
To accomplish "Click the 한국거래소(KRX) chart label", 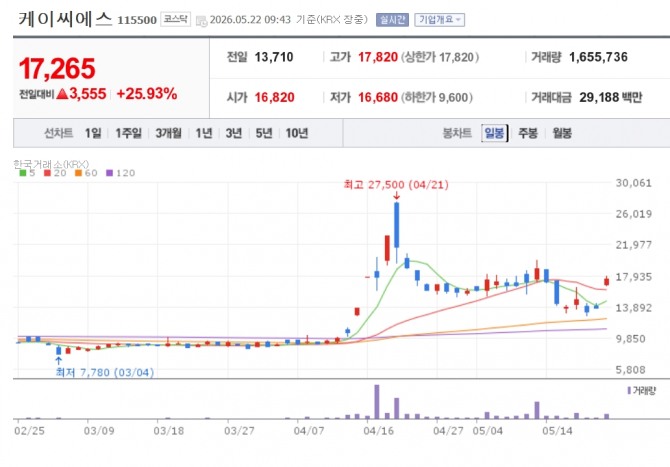I will (51, 164).
